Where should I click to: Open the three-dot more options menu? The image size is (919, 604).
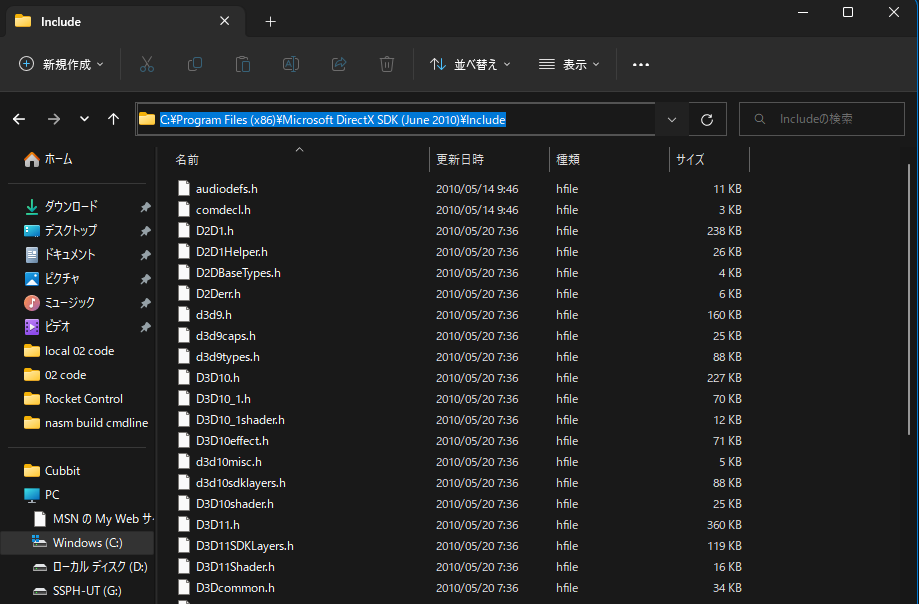tap(641, 64)
